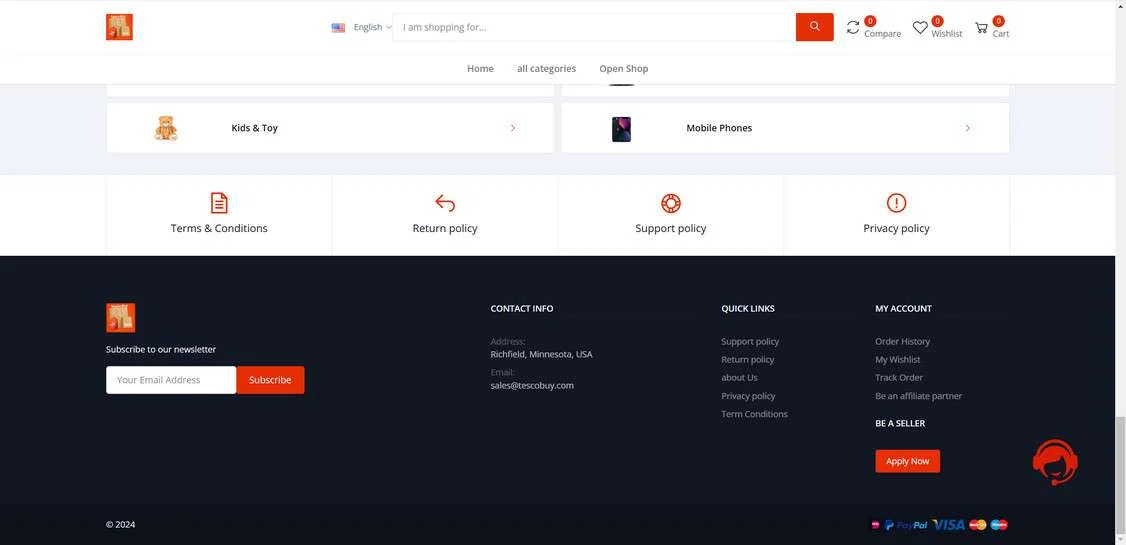Open the 'Term Conditions' quick link
The image size is (1126, 545).
[754, 414]
